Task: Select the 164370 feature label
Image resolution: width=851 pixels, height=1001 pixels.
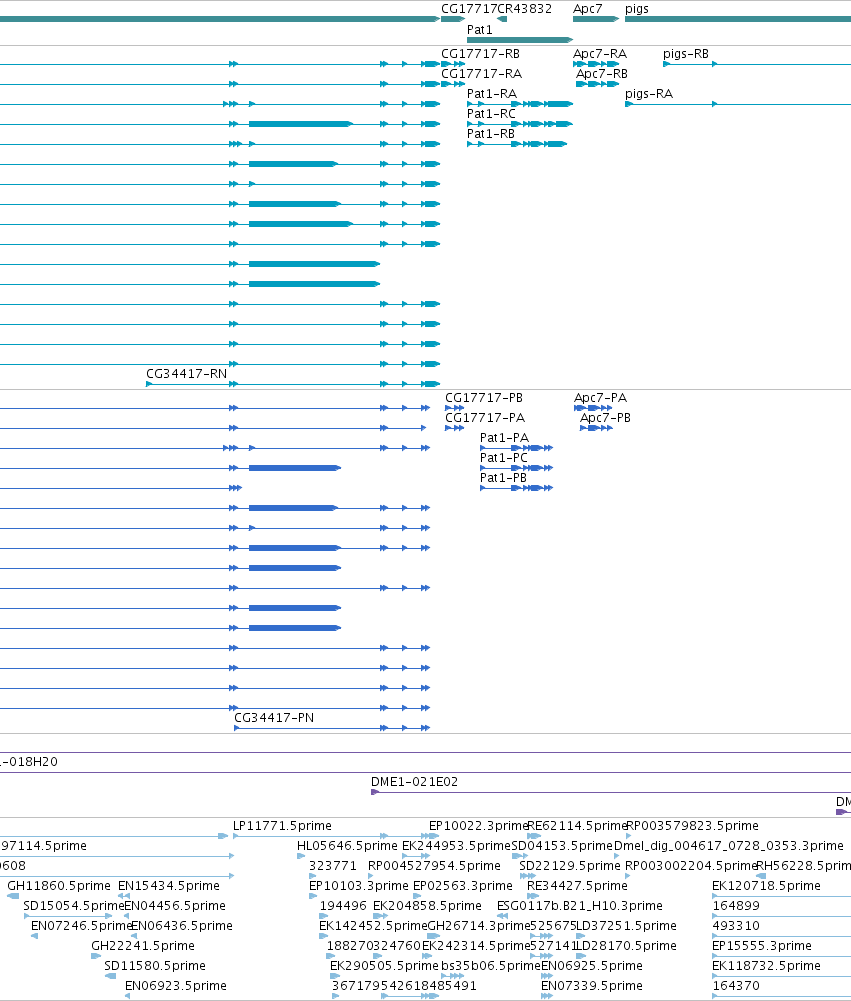Action: pos(735,986)
